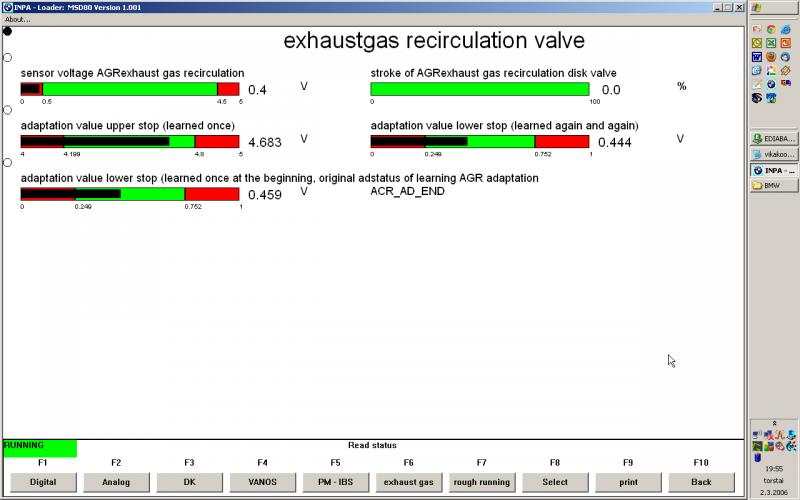Viewport: 800px width, 500px height.
Task: Click the sensor voltage AGR bar gauge
Action: point(130,89)
